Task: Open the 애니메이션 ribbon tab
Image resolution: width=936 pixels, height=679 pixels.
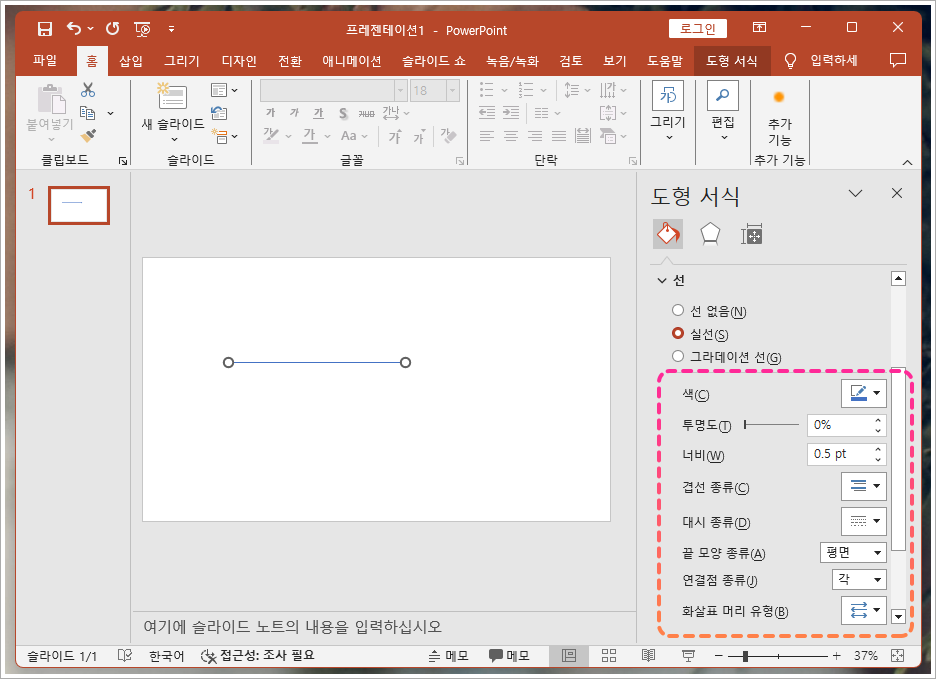Action: [352, 60]
